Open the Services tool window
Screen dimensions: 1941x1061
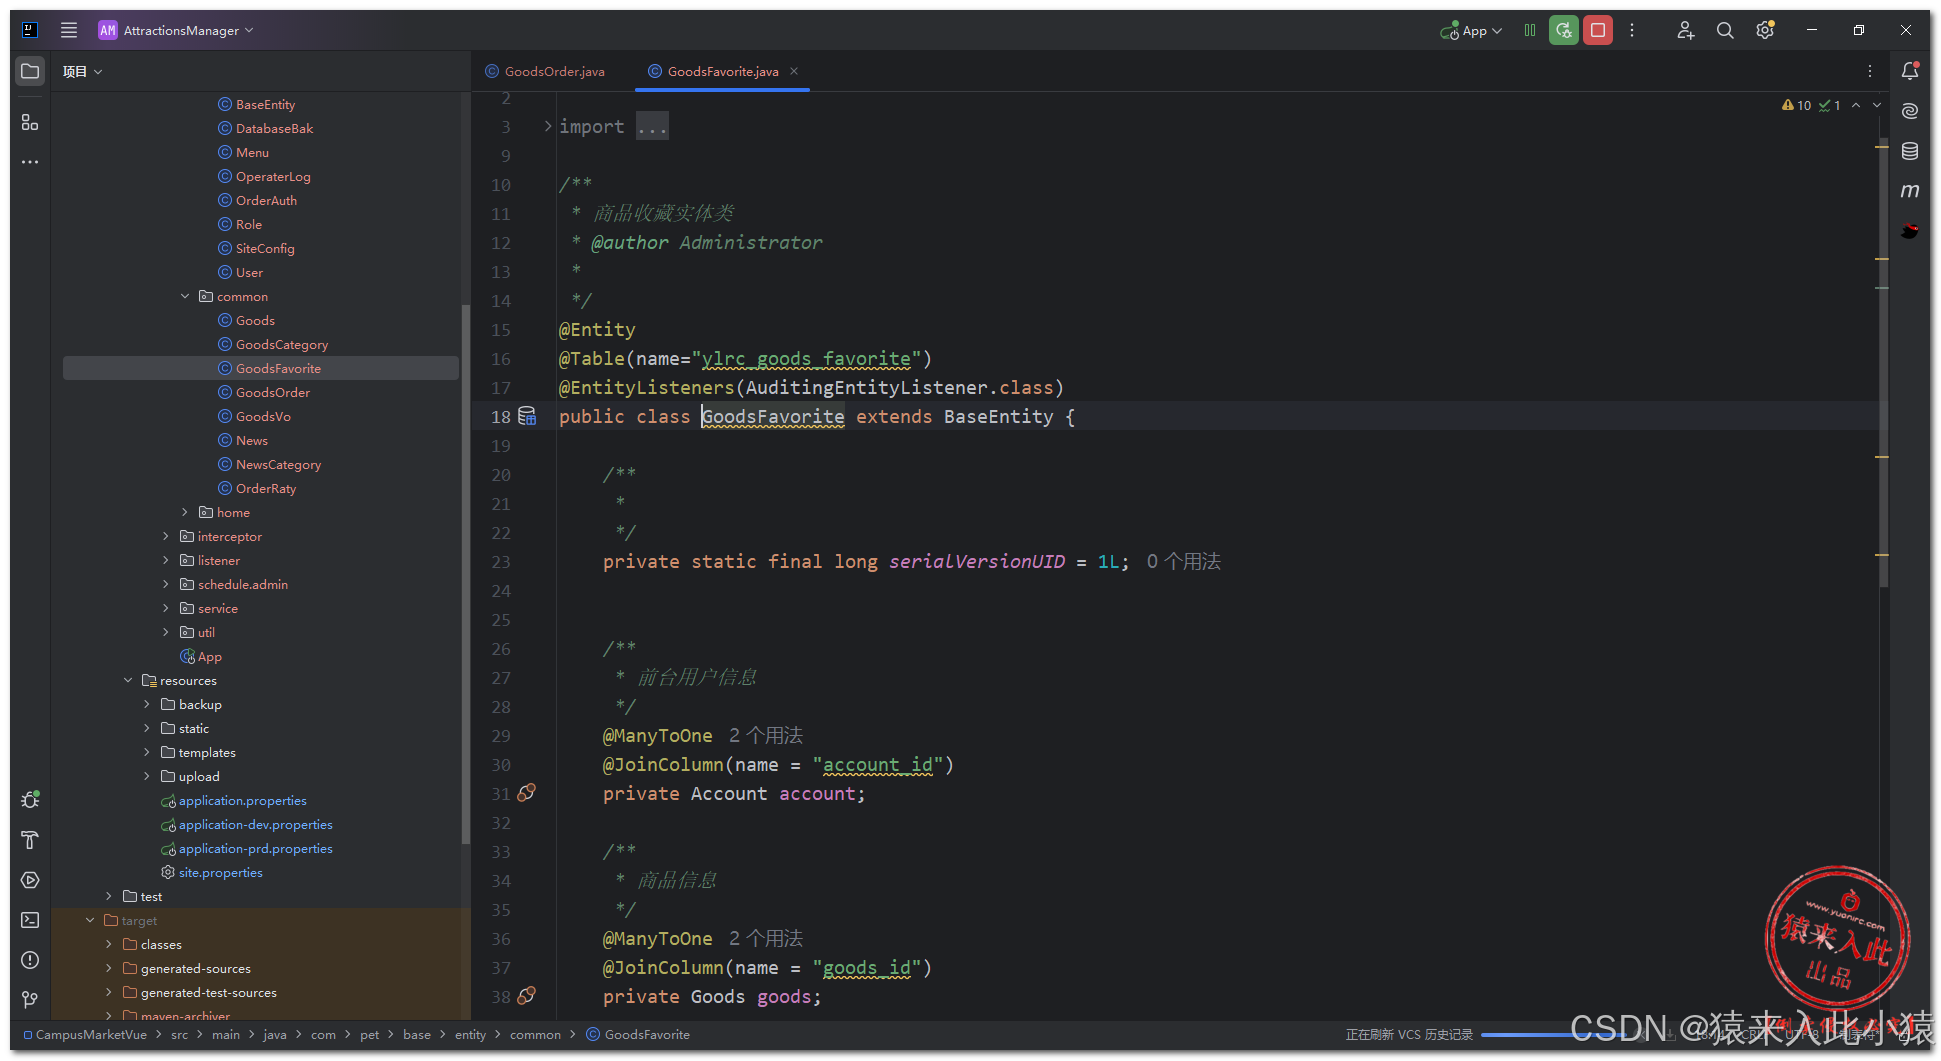coord(30,880)
